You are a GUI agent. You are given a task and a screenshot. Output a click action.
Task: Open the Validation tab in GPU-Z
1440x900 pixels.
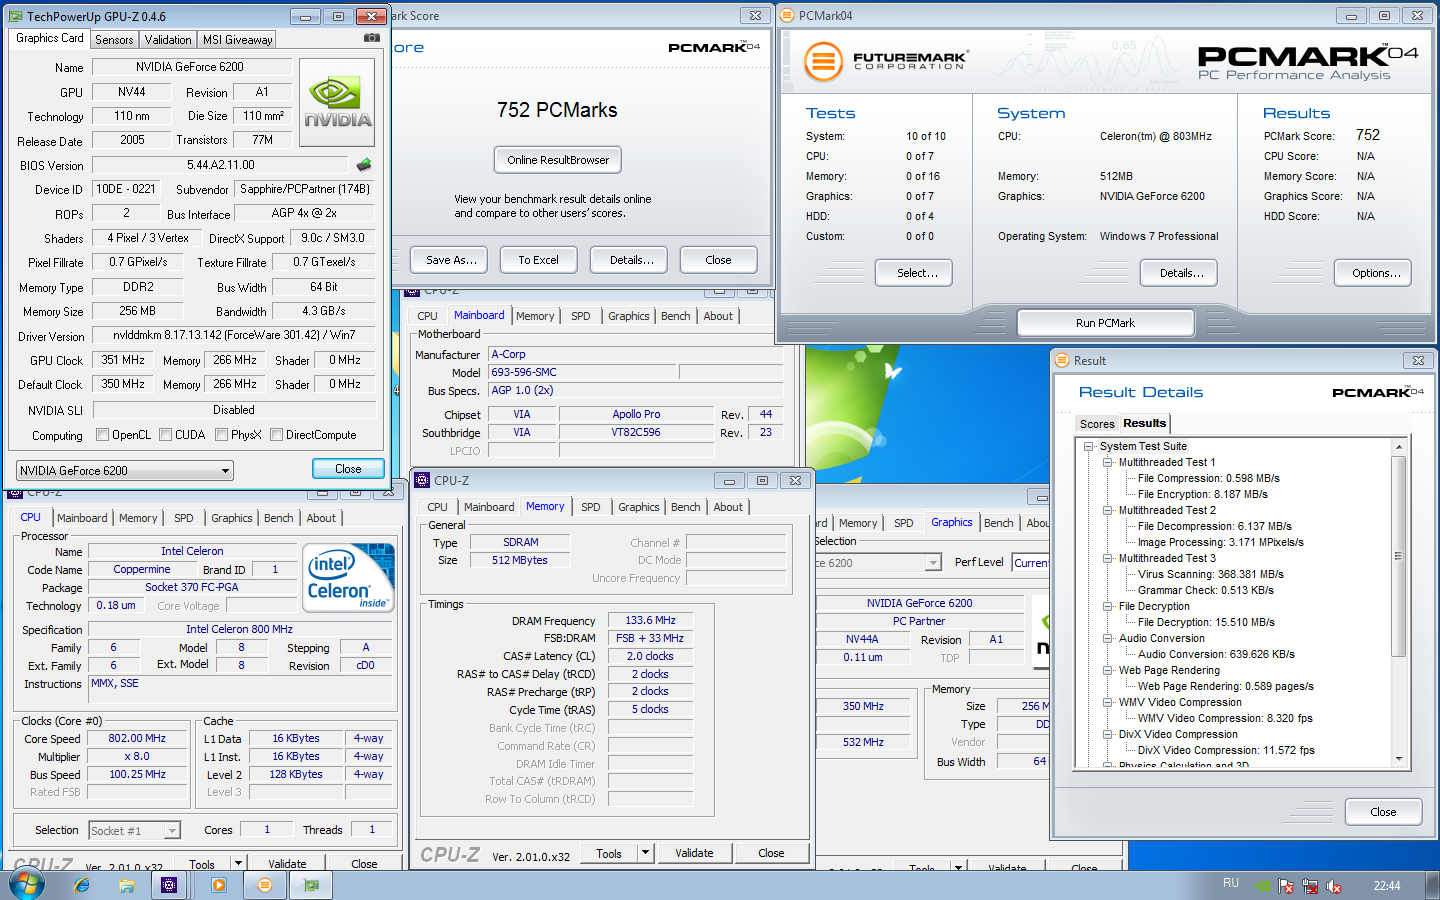pyautogui.click(x=168, y=40)
